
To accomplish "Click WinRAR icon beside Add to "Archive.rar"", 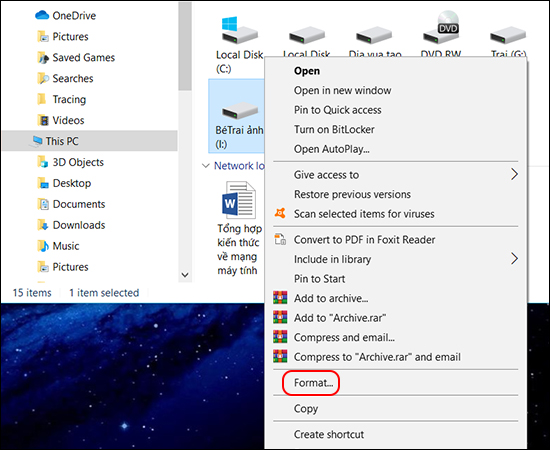I will [280, 317].
